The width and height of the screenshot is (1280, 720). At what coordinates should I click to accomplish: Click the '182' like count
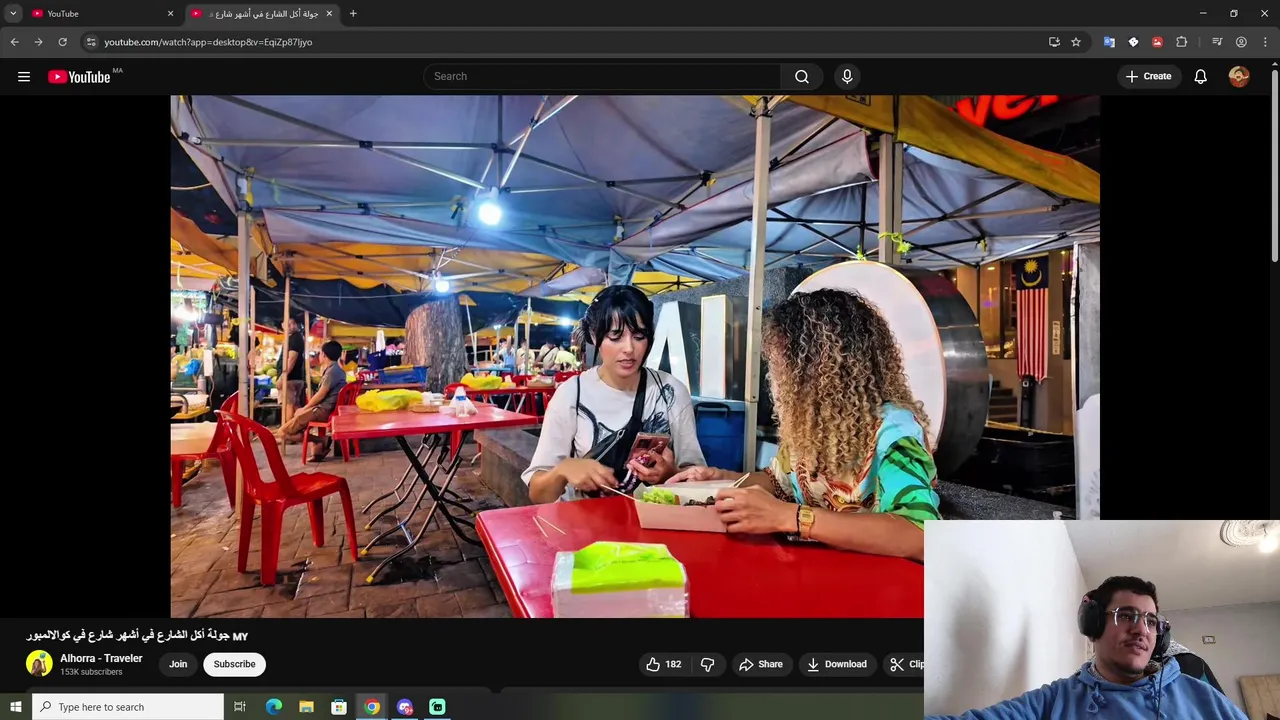pos(673,664)
